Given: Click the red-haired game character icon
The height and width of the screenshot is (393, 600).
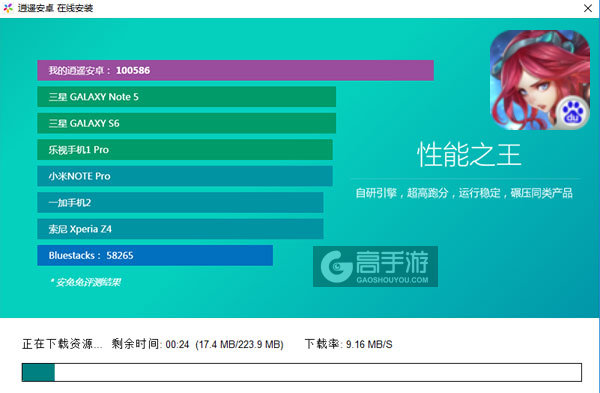Looking at the screenshot, I should click(540, 80).
